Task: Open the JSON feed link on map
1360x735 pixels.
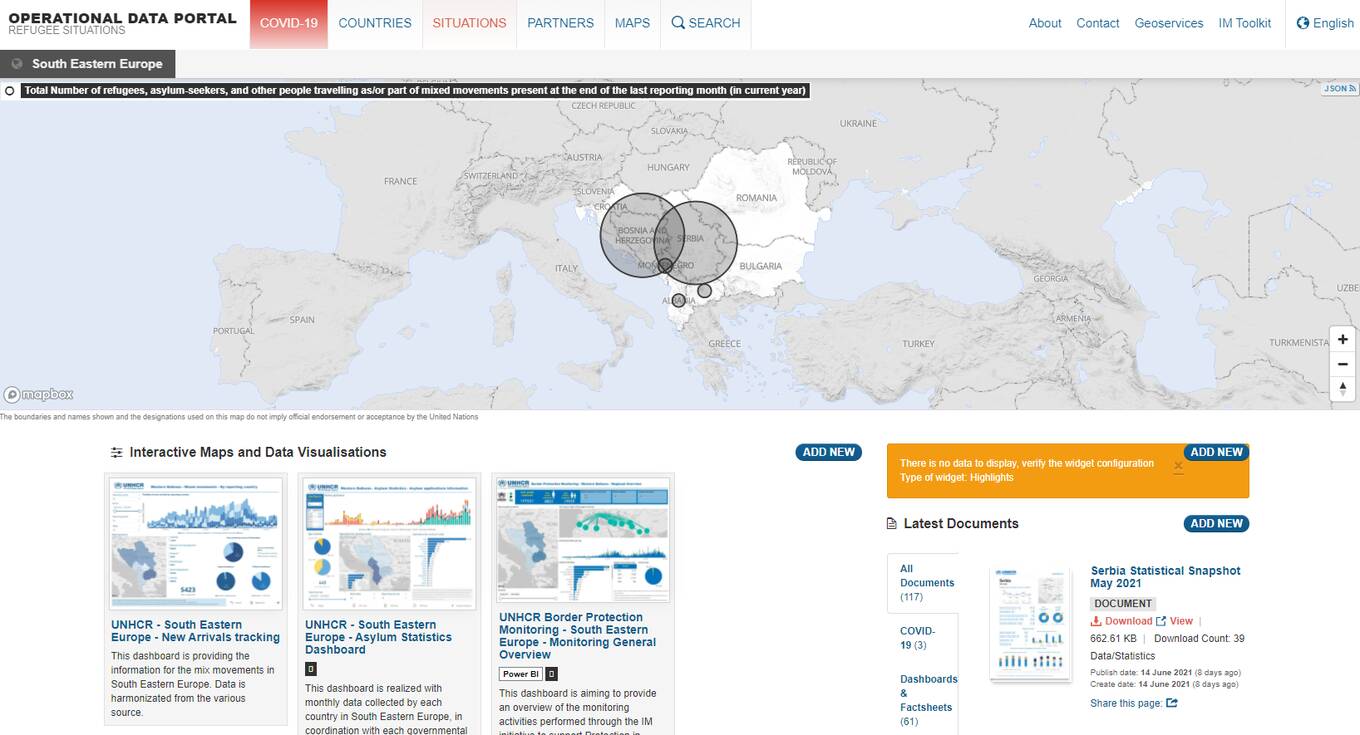Action: coord(1340,89)
